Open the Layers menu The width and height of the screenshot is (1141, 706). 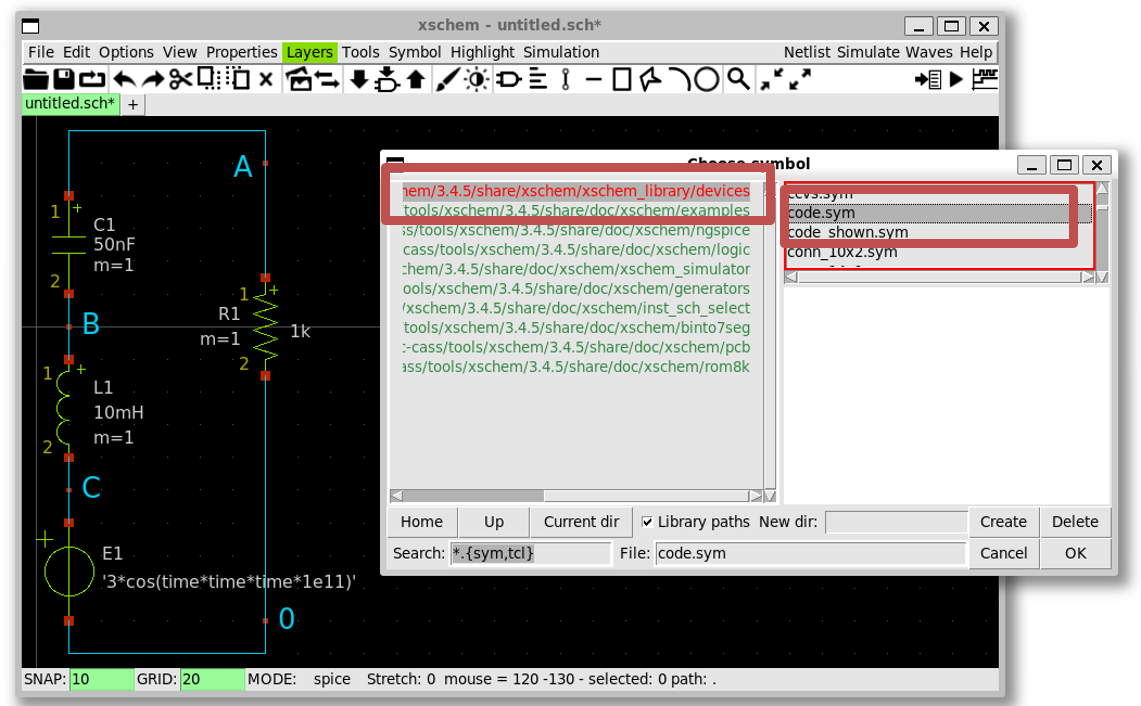pos(309,52)
